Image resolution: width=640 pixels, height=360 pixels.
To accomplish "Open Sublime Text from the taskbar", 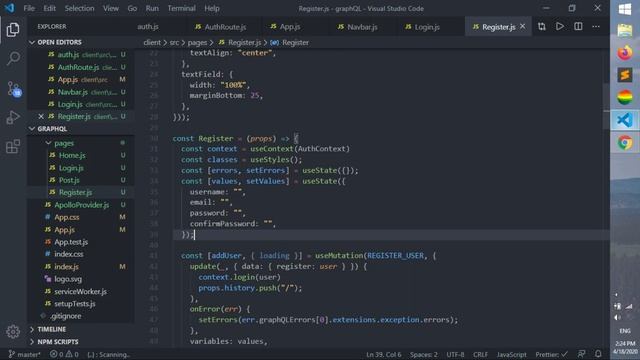I will [624, 75].
